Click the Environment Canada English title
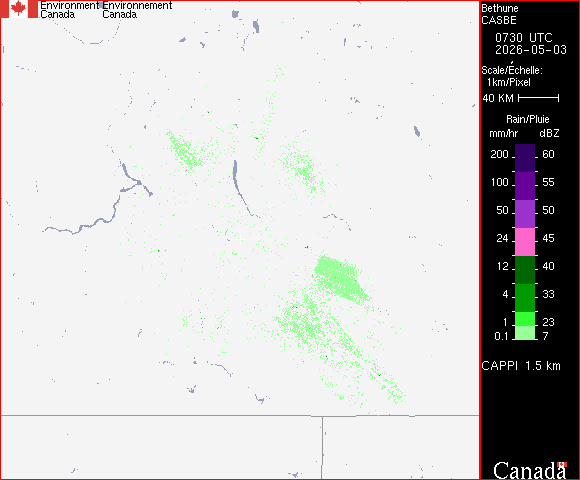This screenshot has width=580, height=480. click(70, 10)
